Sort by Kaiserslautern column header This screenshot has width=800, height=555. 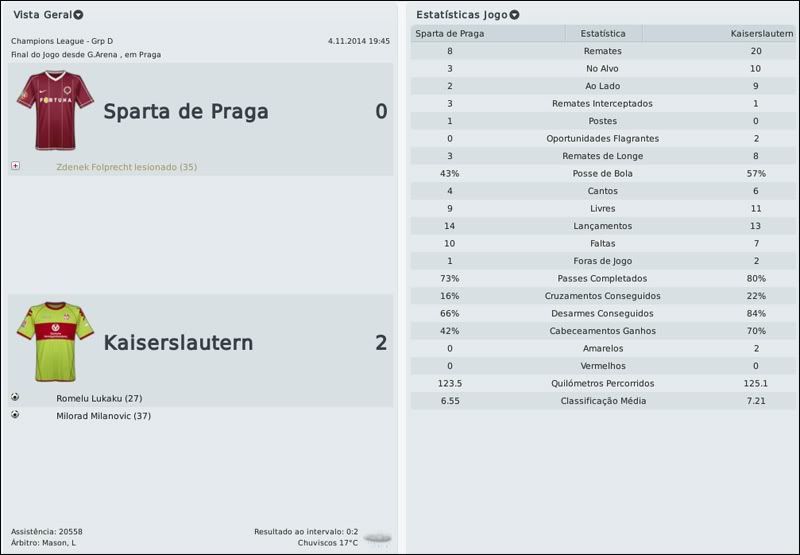(718, 33)
